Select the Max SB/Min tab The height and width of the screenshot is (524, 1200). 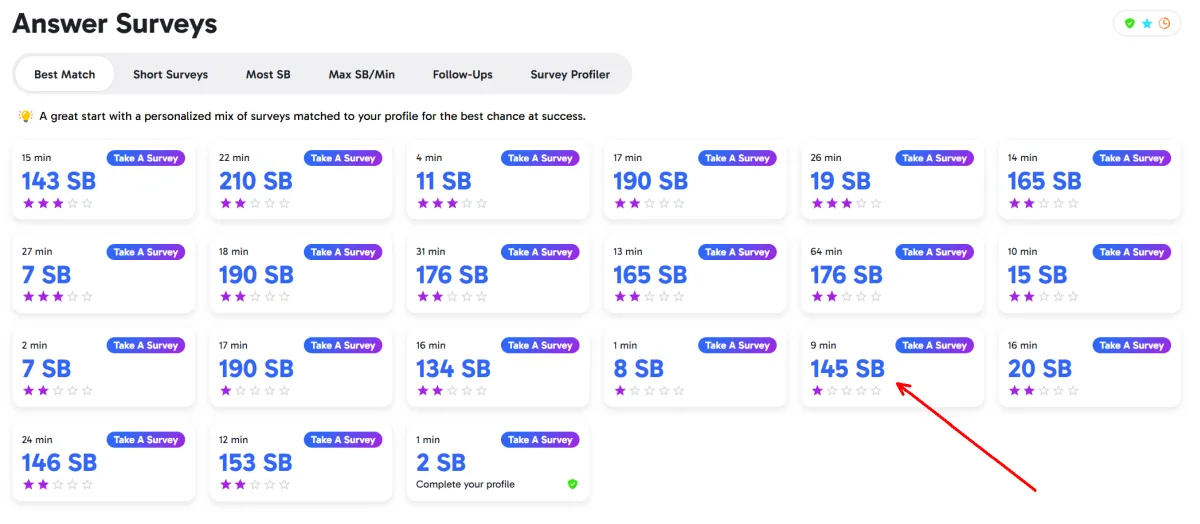(362, 74)
